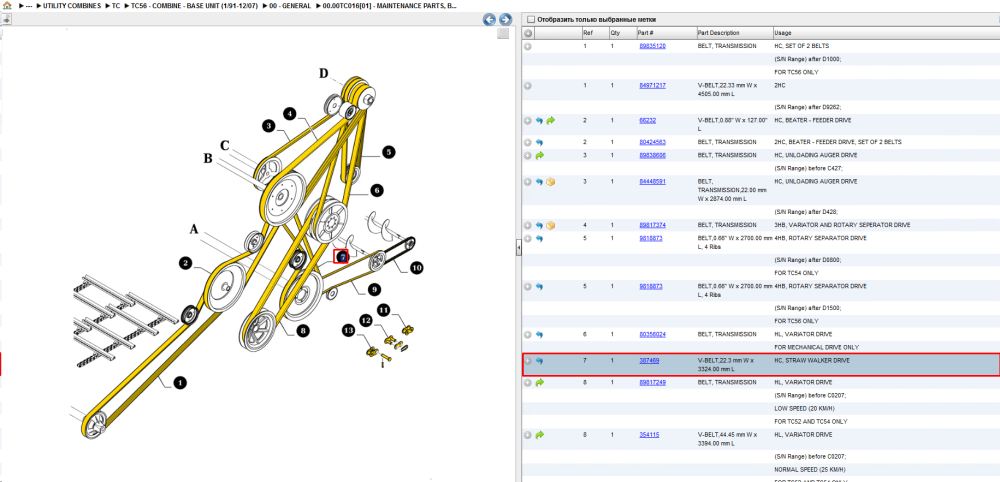Click the Part # column header
1000x482 pixels.
[x=665, y=33]
